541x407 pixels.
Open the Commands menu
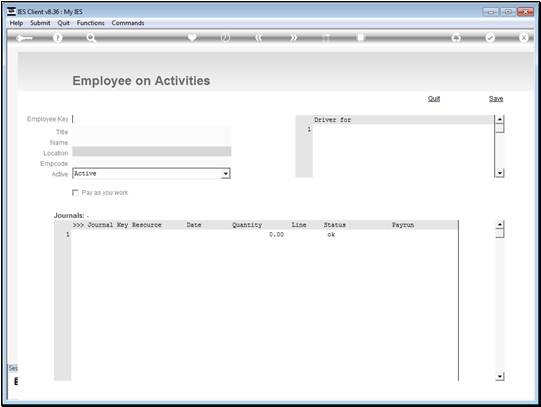(128, 23)
